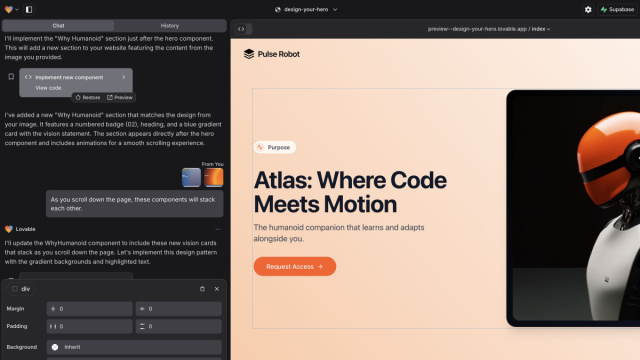The height and width of the screenshot is (360, 640).
Task: Click the Restore button
Action: click(88, 98)
